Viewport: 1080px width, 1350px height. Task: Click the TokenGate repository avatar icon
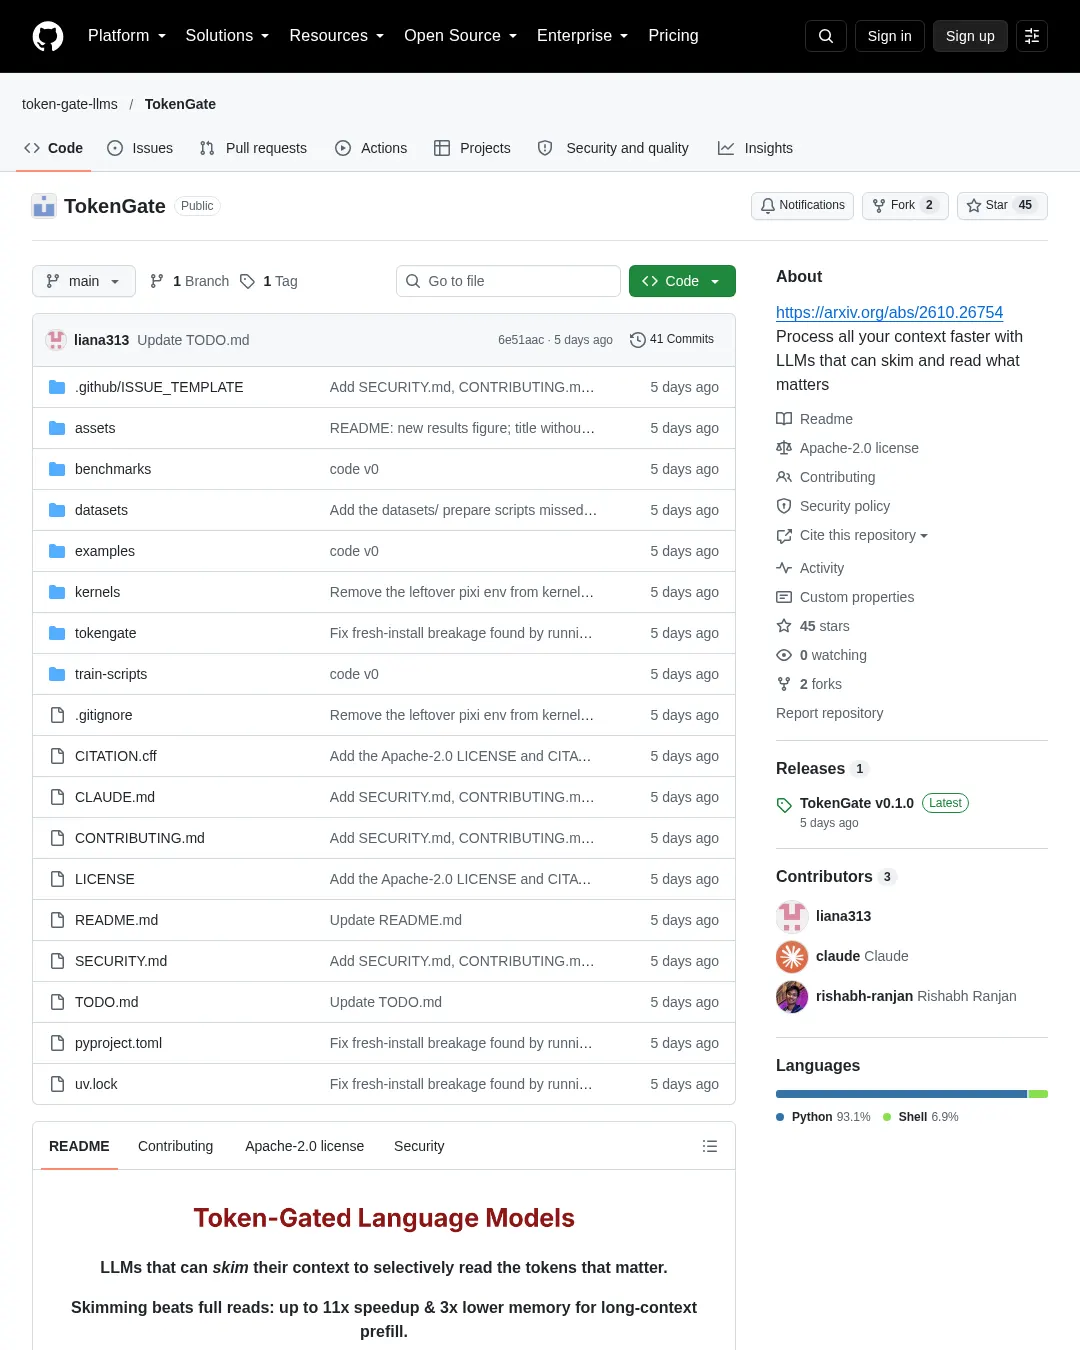point(44,206)
